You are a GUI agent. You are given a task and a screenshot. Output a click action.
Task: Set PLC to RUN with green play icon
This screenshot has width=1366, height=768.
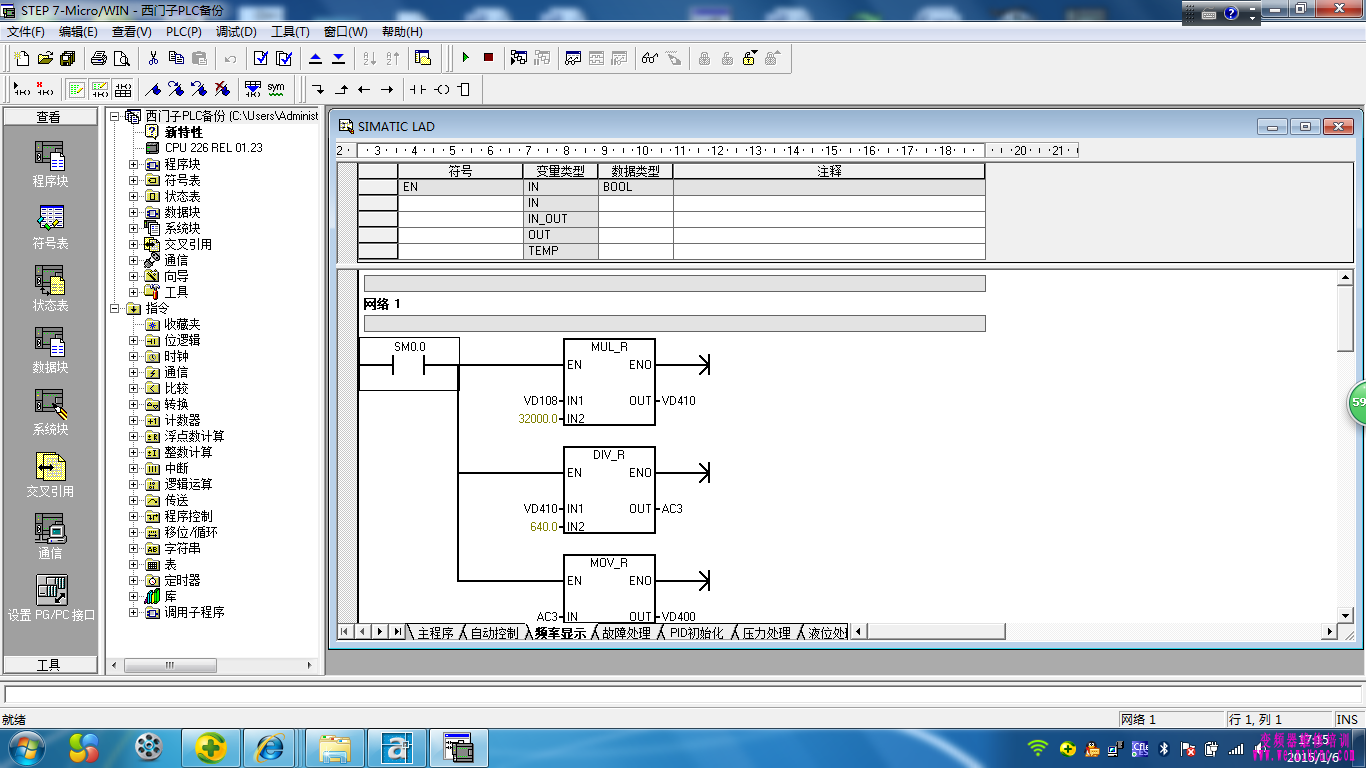[x=465, y=58]
